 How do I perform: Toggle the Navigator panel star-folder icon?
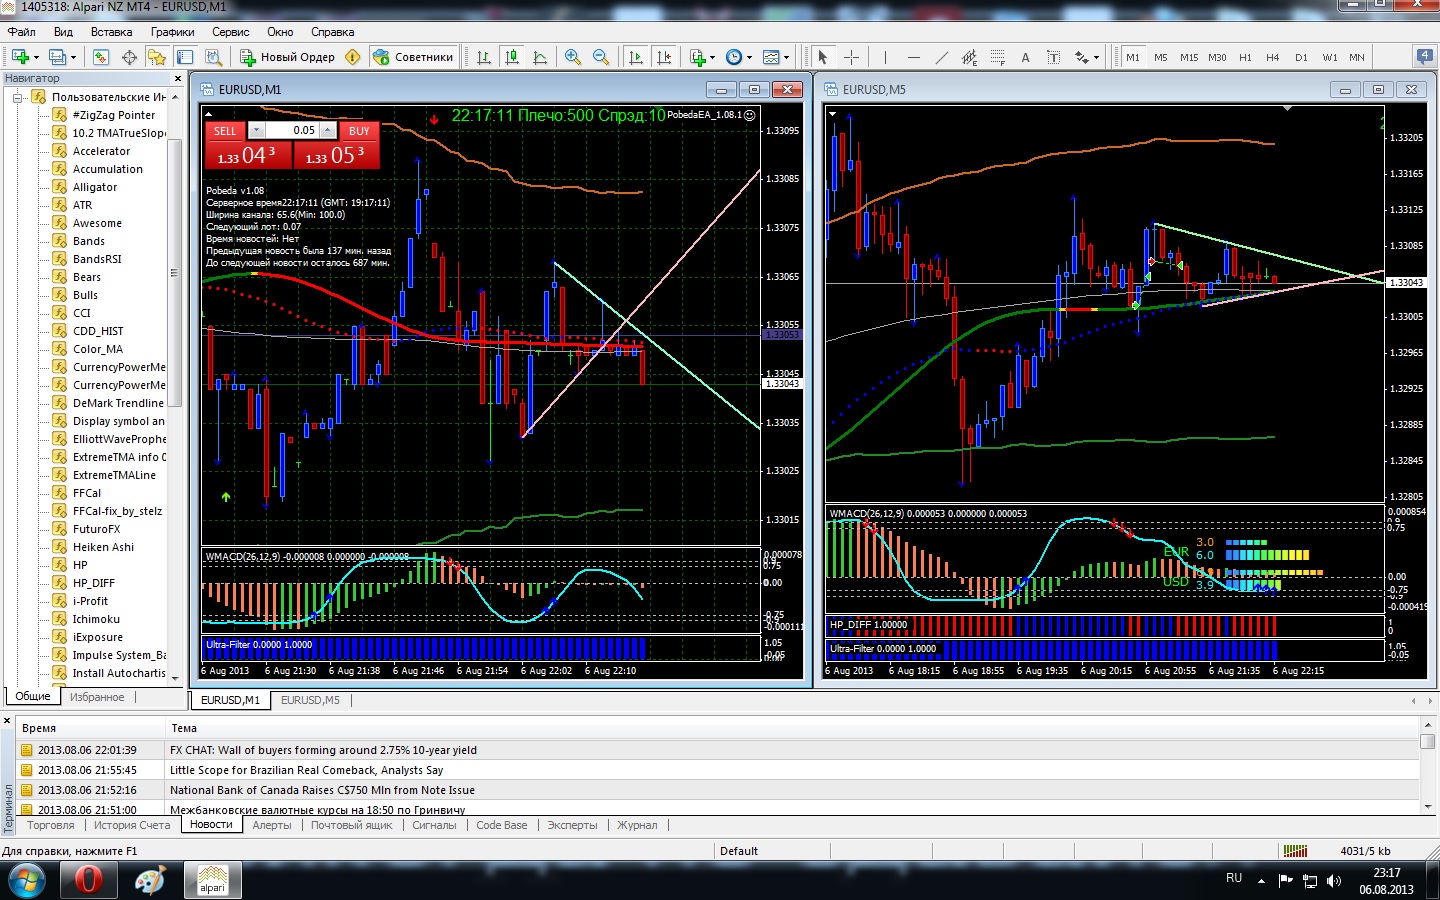(157, 57)
